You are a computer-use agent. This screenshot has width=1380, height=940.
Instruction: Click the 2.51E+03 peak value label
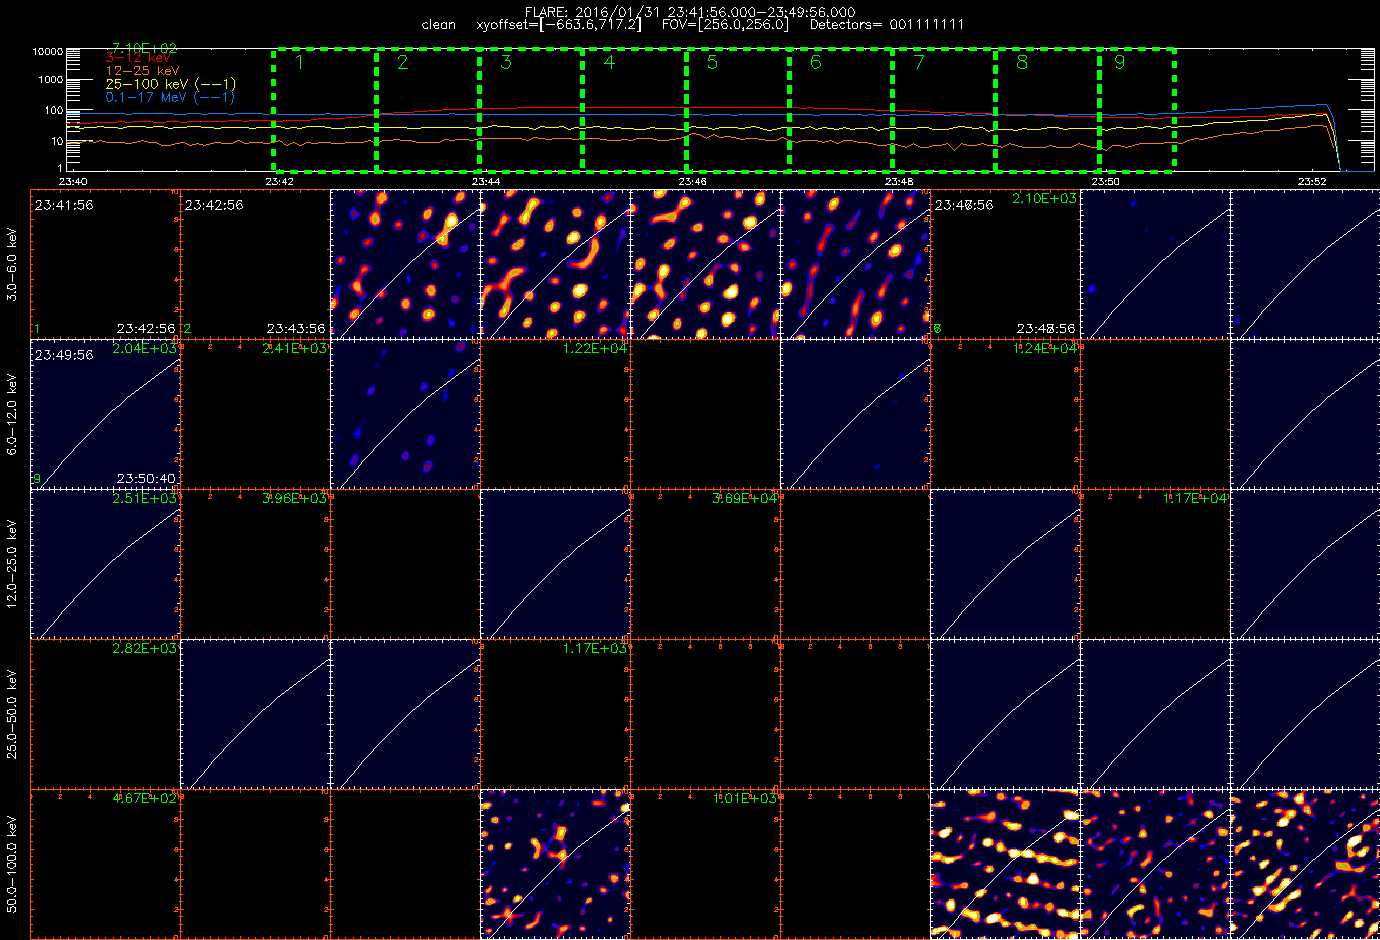[145, 499]
